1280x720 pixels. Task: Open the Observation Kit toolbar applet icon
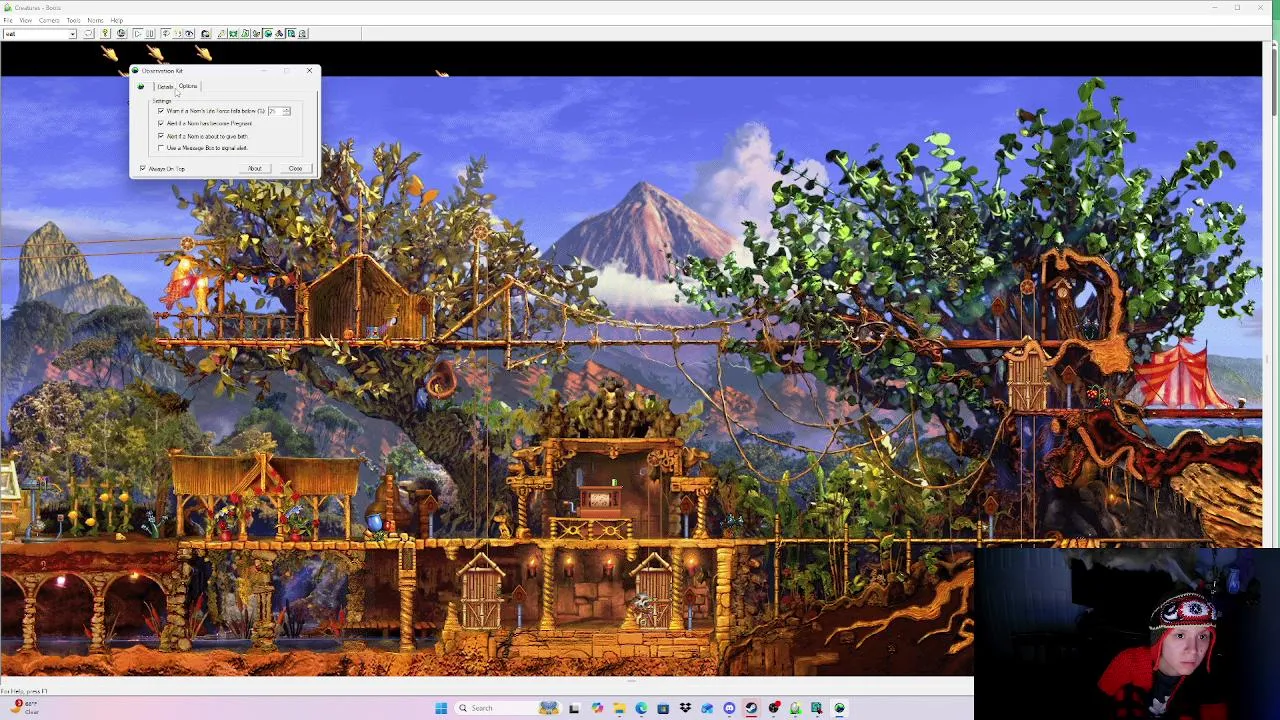click(x=267, y=34)
